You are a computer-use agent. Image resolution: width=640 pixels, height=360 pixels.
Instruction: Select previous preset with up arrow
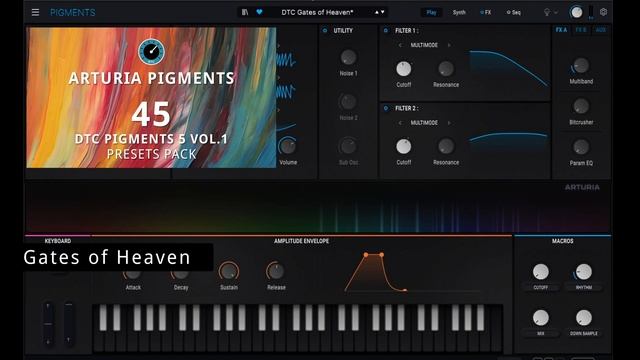coord(377,12)
